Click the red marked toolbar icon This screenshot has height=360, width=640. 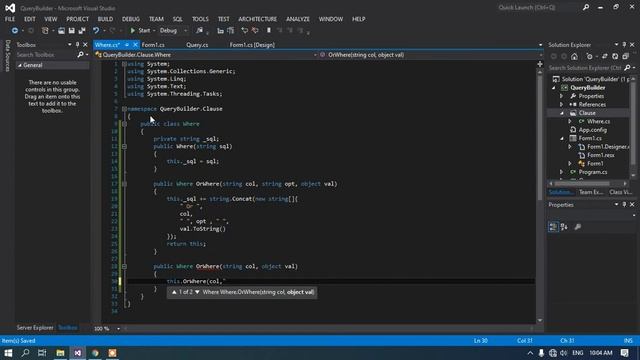255,31
